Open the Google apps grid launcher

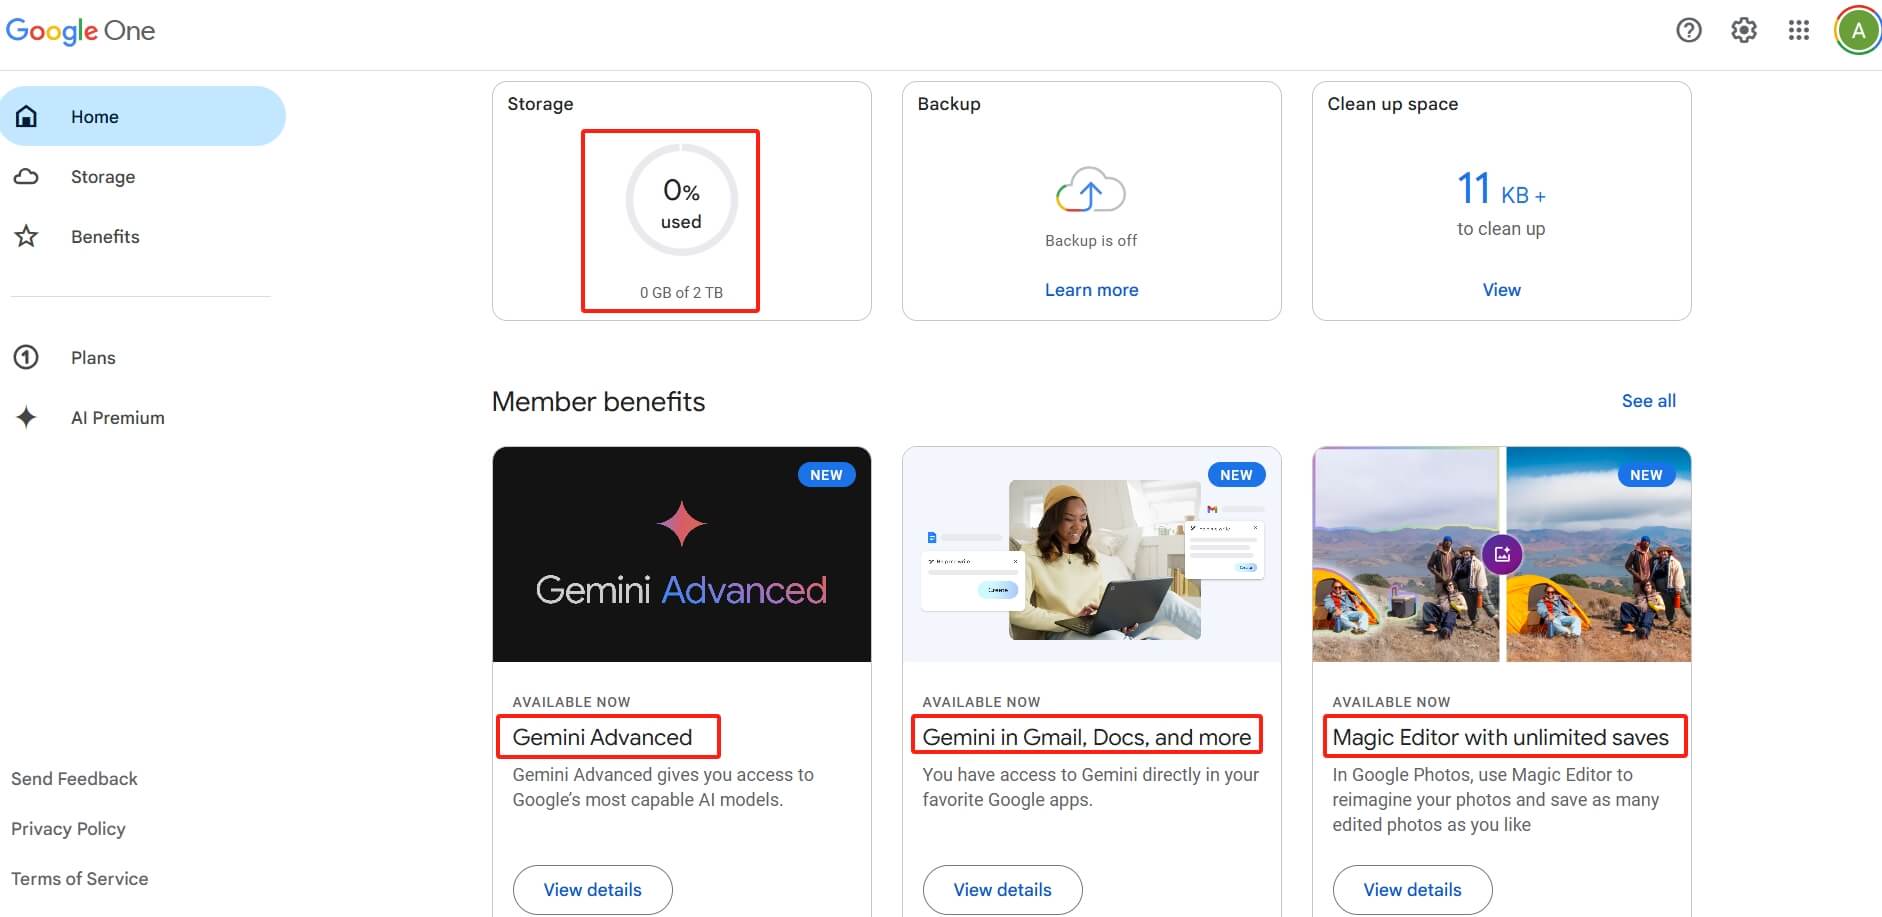click(x=1799, y=31)
